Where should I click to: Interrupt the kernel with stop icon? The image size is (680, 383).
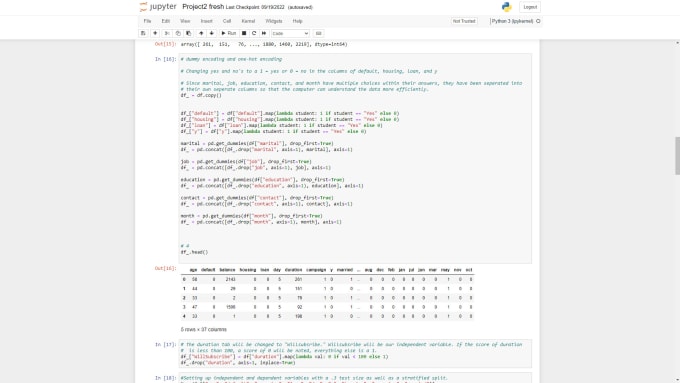pos(244,33)
